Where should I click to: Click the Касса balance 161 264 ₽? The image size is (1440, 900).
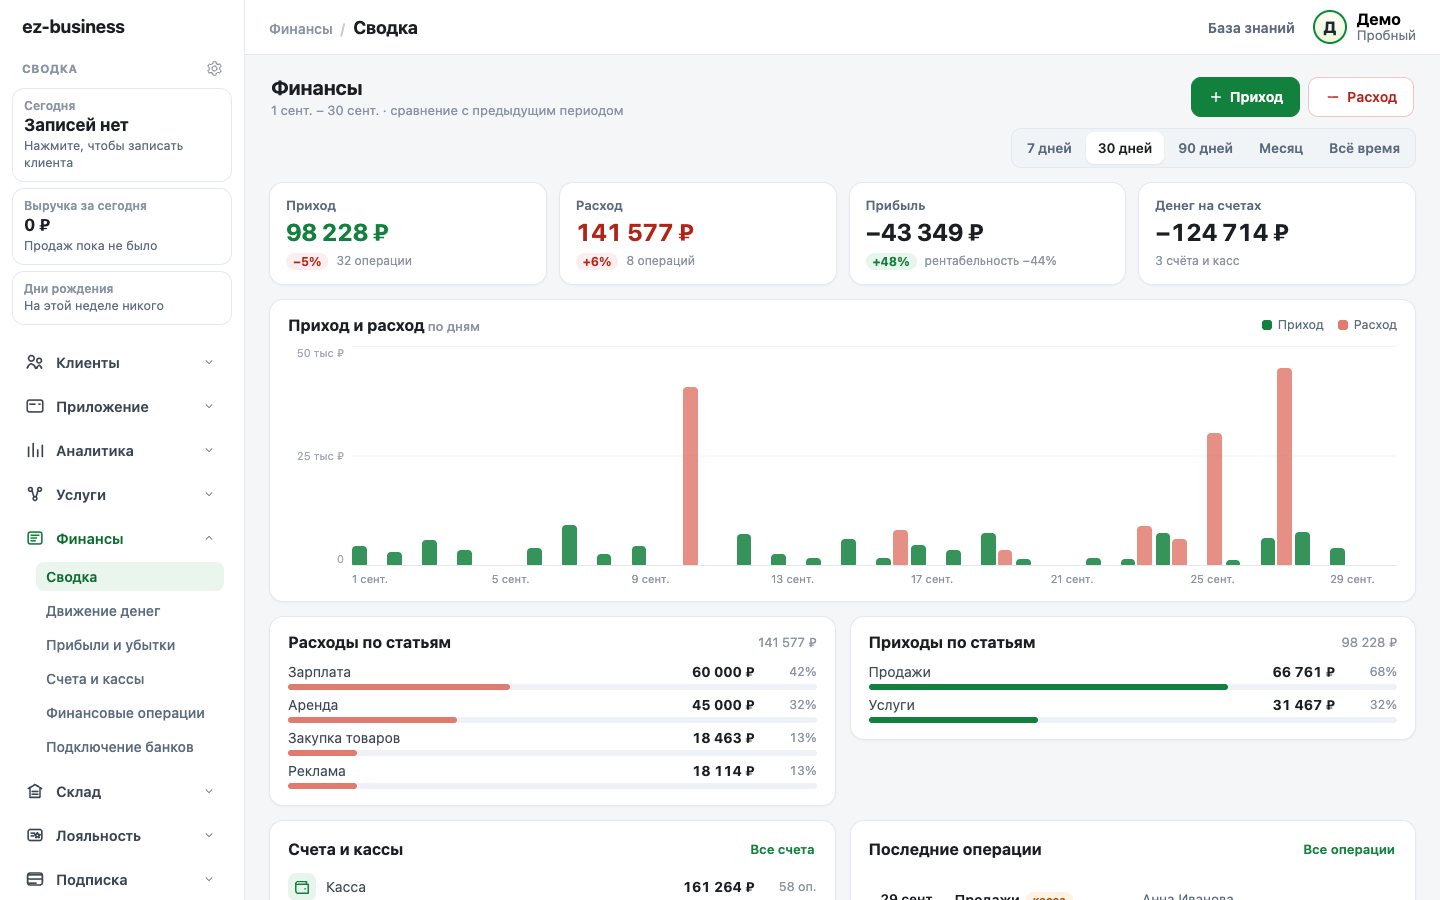[x=719, y=887]
